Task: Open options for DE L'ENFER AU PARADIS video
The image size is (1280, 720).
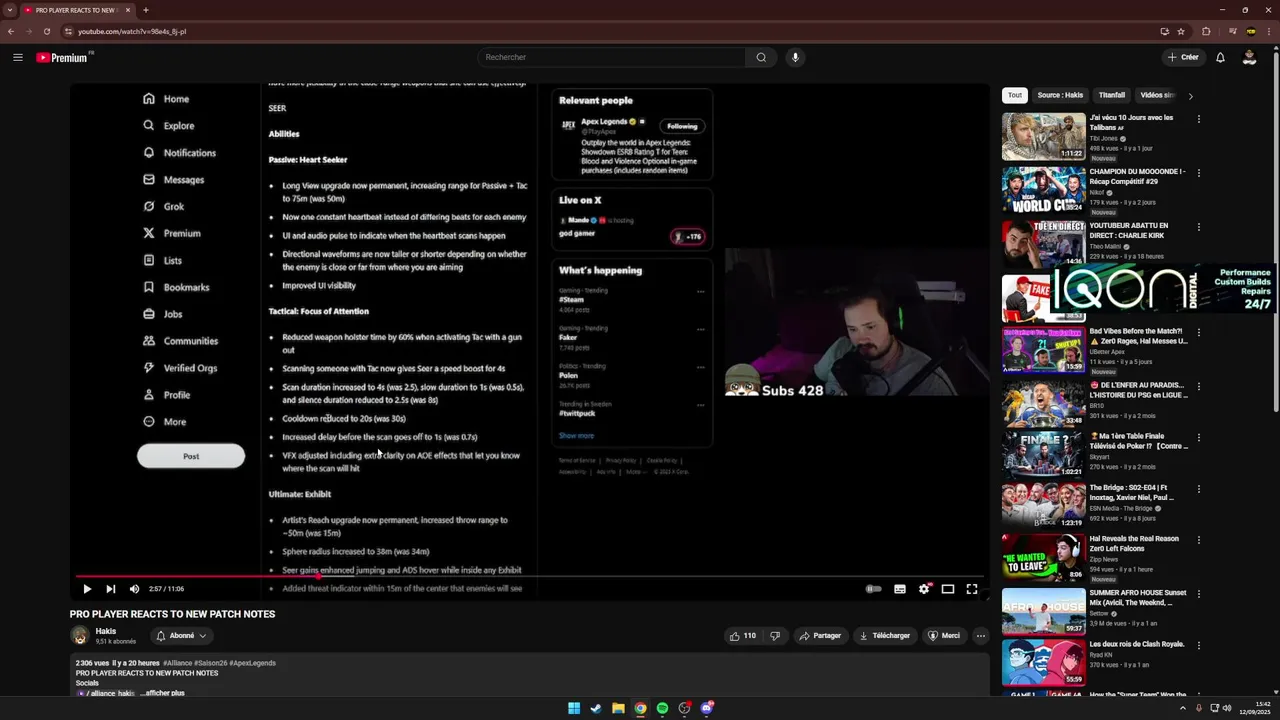Action: [1199, 386]
